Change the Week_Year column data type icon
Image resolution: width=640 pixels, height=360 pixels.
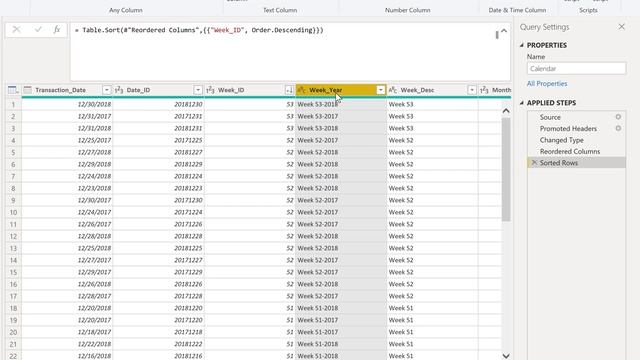302,90
